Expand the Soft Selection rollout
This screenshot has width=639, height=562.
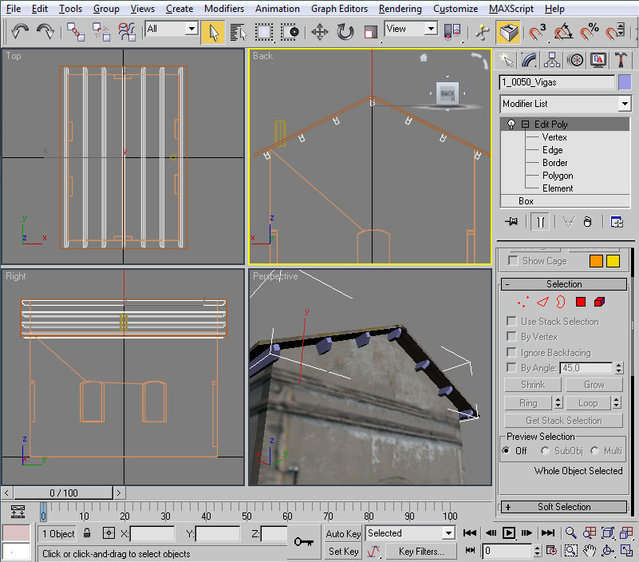[x=564, y=507]
